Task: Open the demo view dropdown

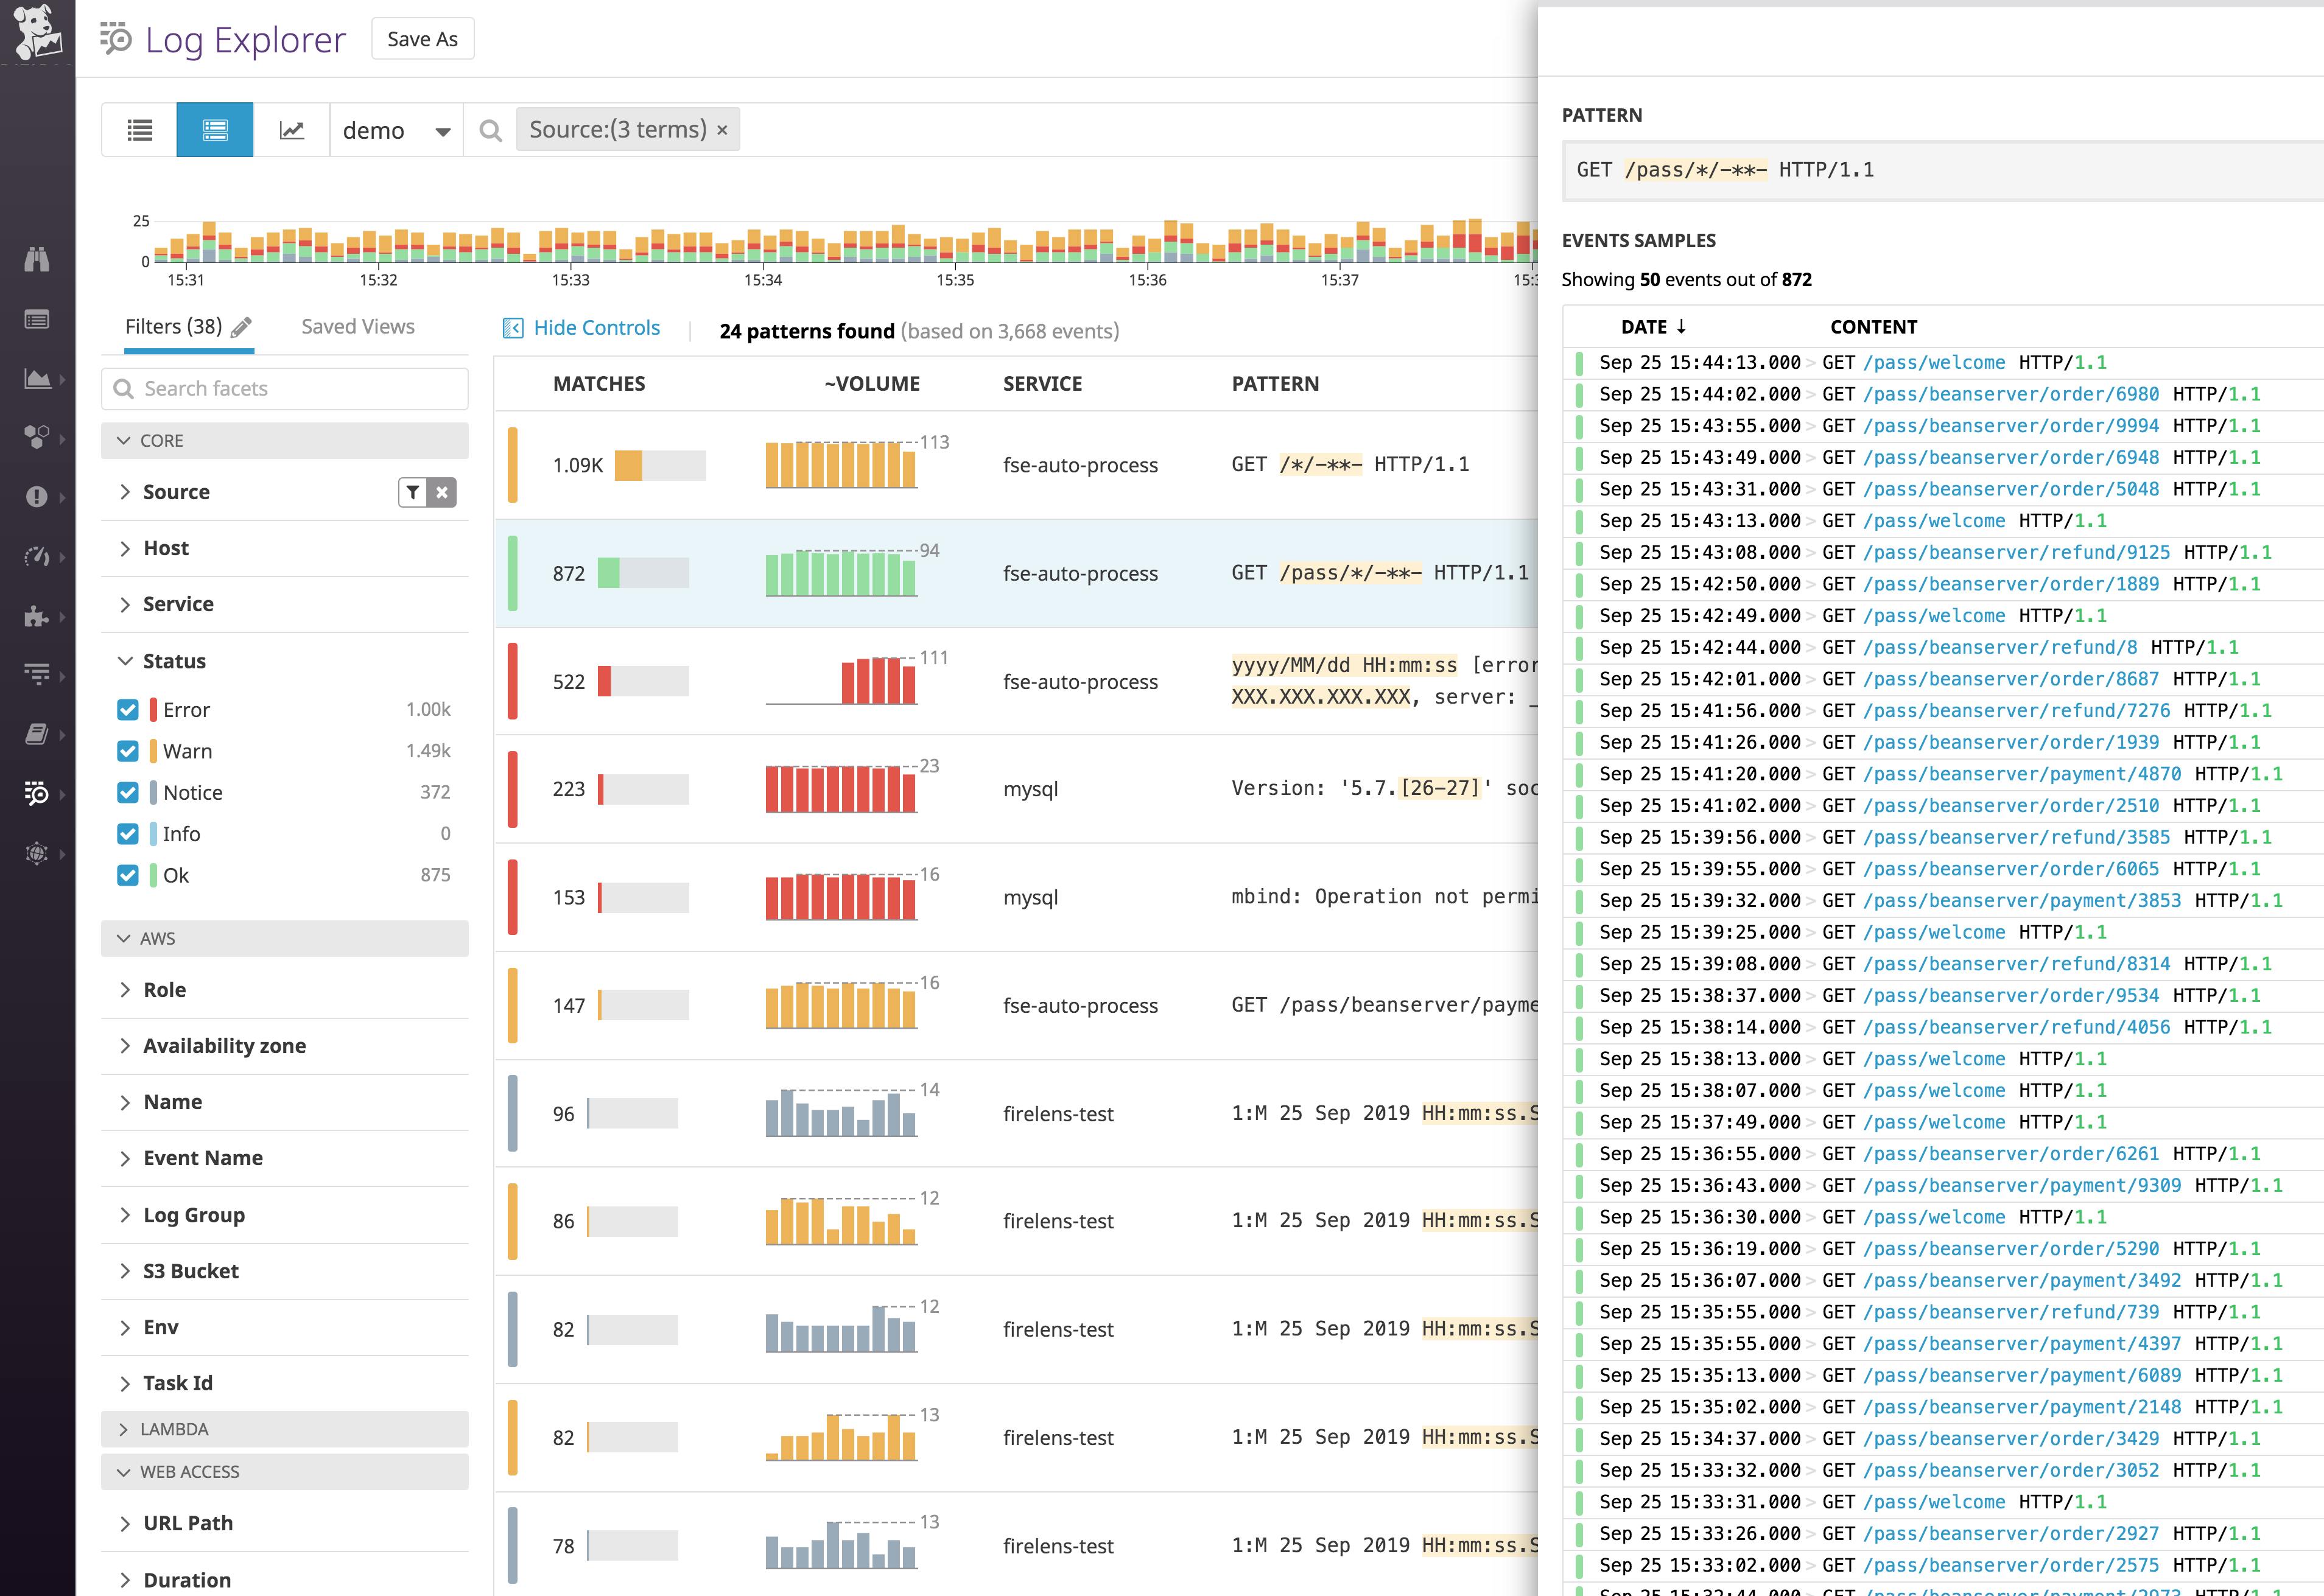Action: pos(396,129)
